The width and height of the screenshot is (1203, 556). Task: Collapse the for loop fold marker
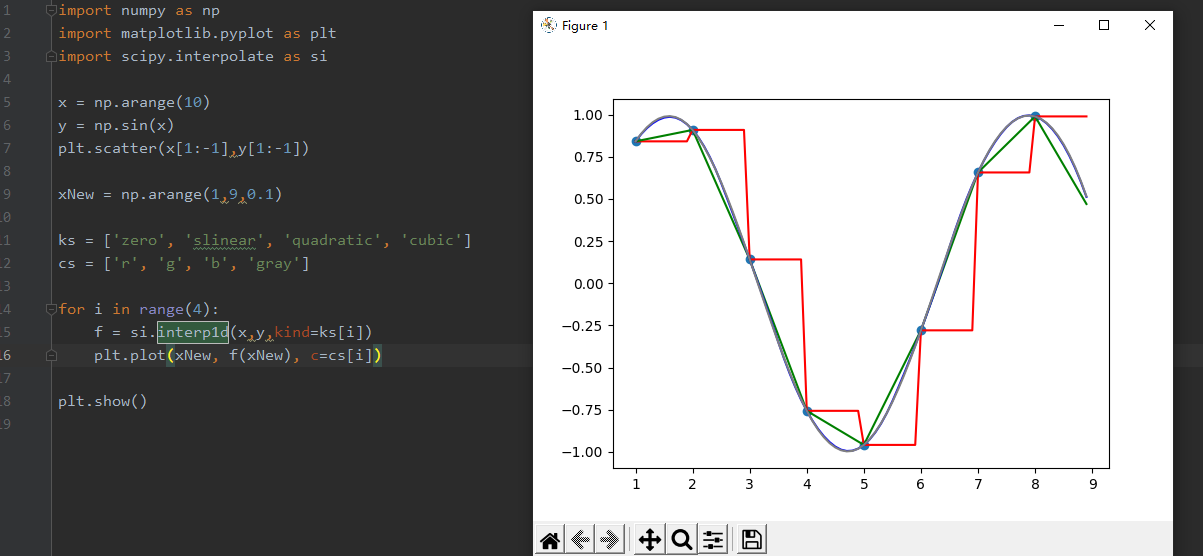coord(52,309)
